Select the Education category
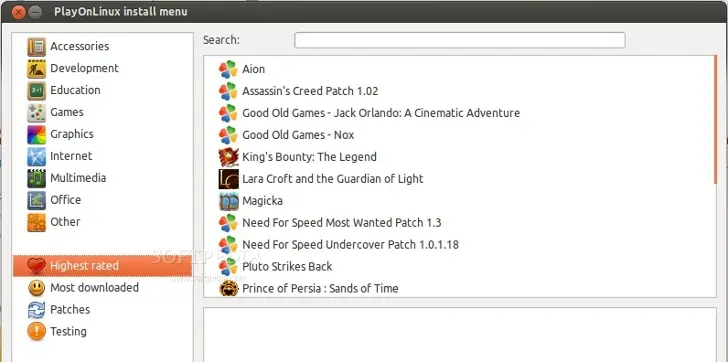The width and height of the screenshot is (728, 362). pyautogui.click(x=75, y=90)
